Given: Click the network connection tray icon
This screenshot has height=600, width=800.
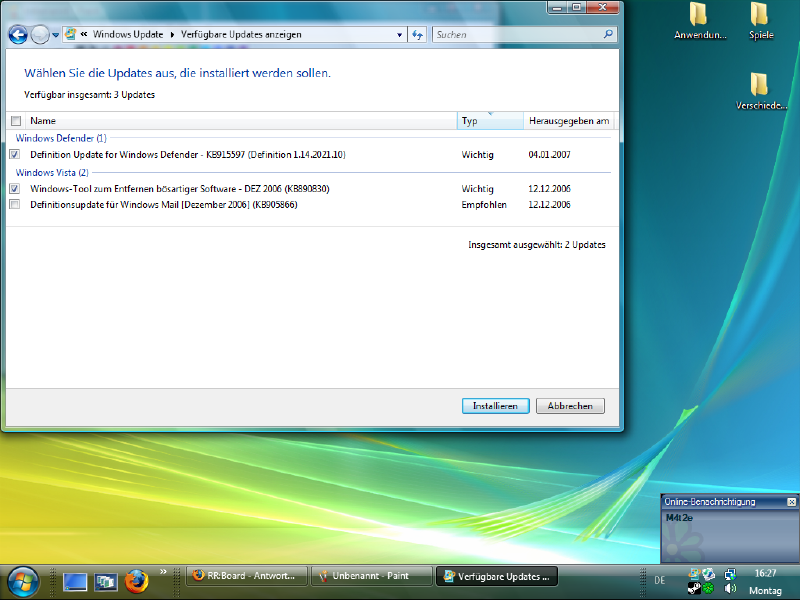Looking at the screenshot, I should click(x=730, y=574).
